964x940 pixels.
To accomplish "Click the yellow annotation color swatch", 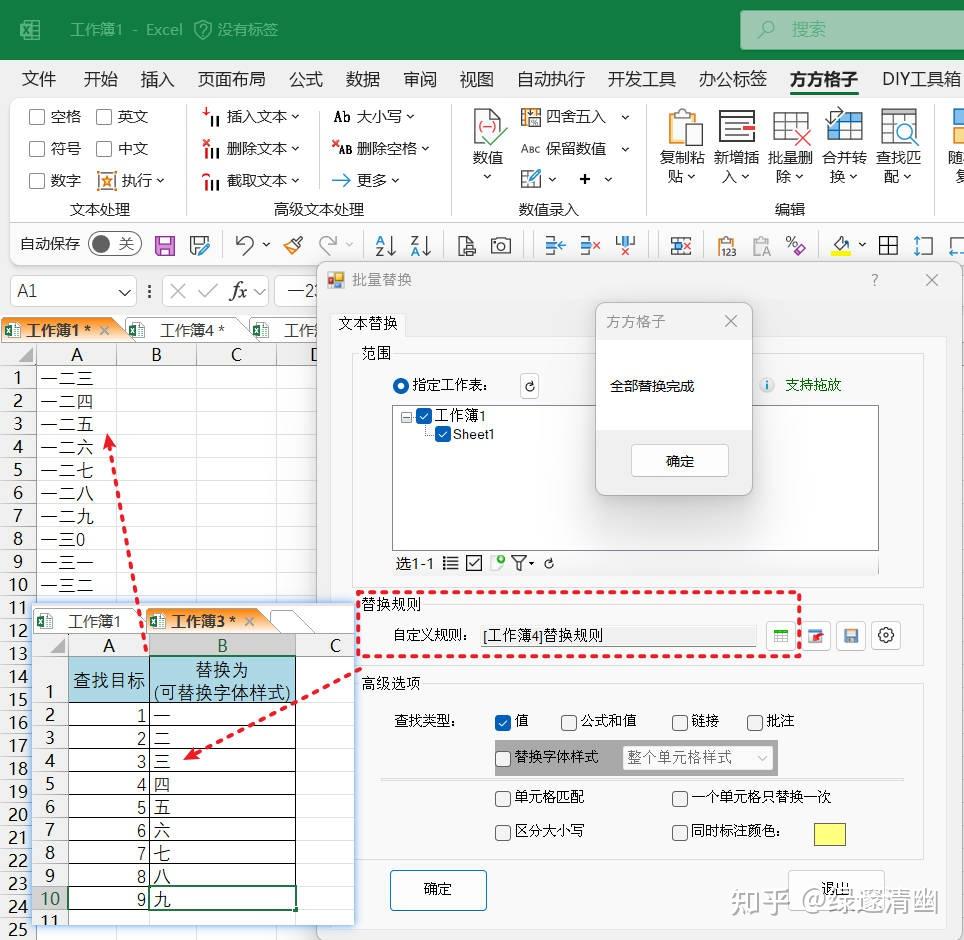I will (x=830, y=832).
